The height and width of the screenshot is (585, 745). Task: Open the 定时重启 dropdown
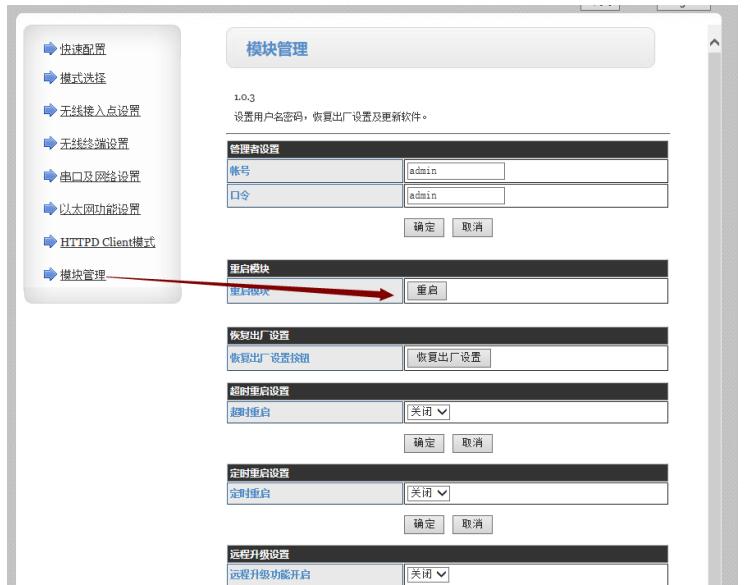pos(428,492)
